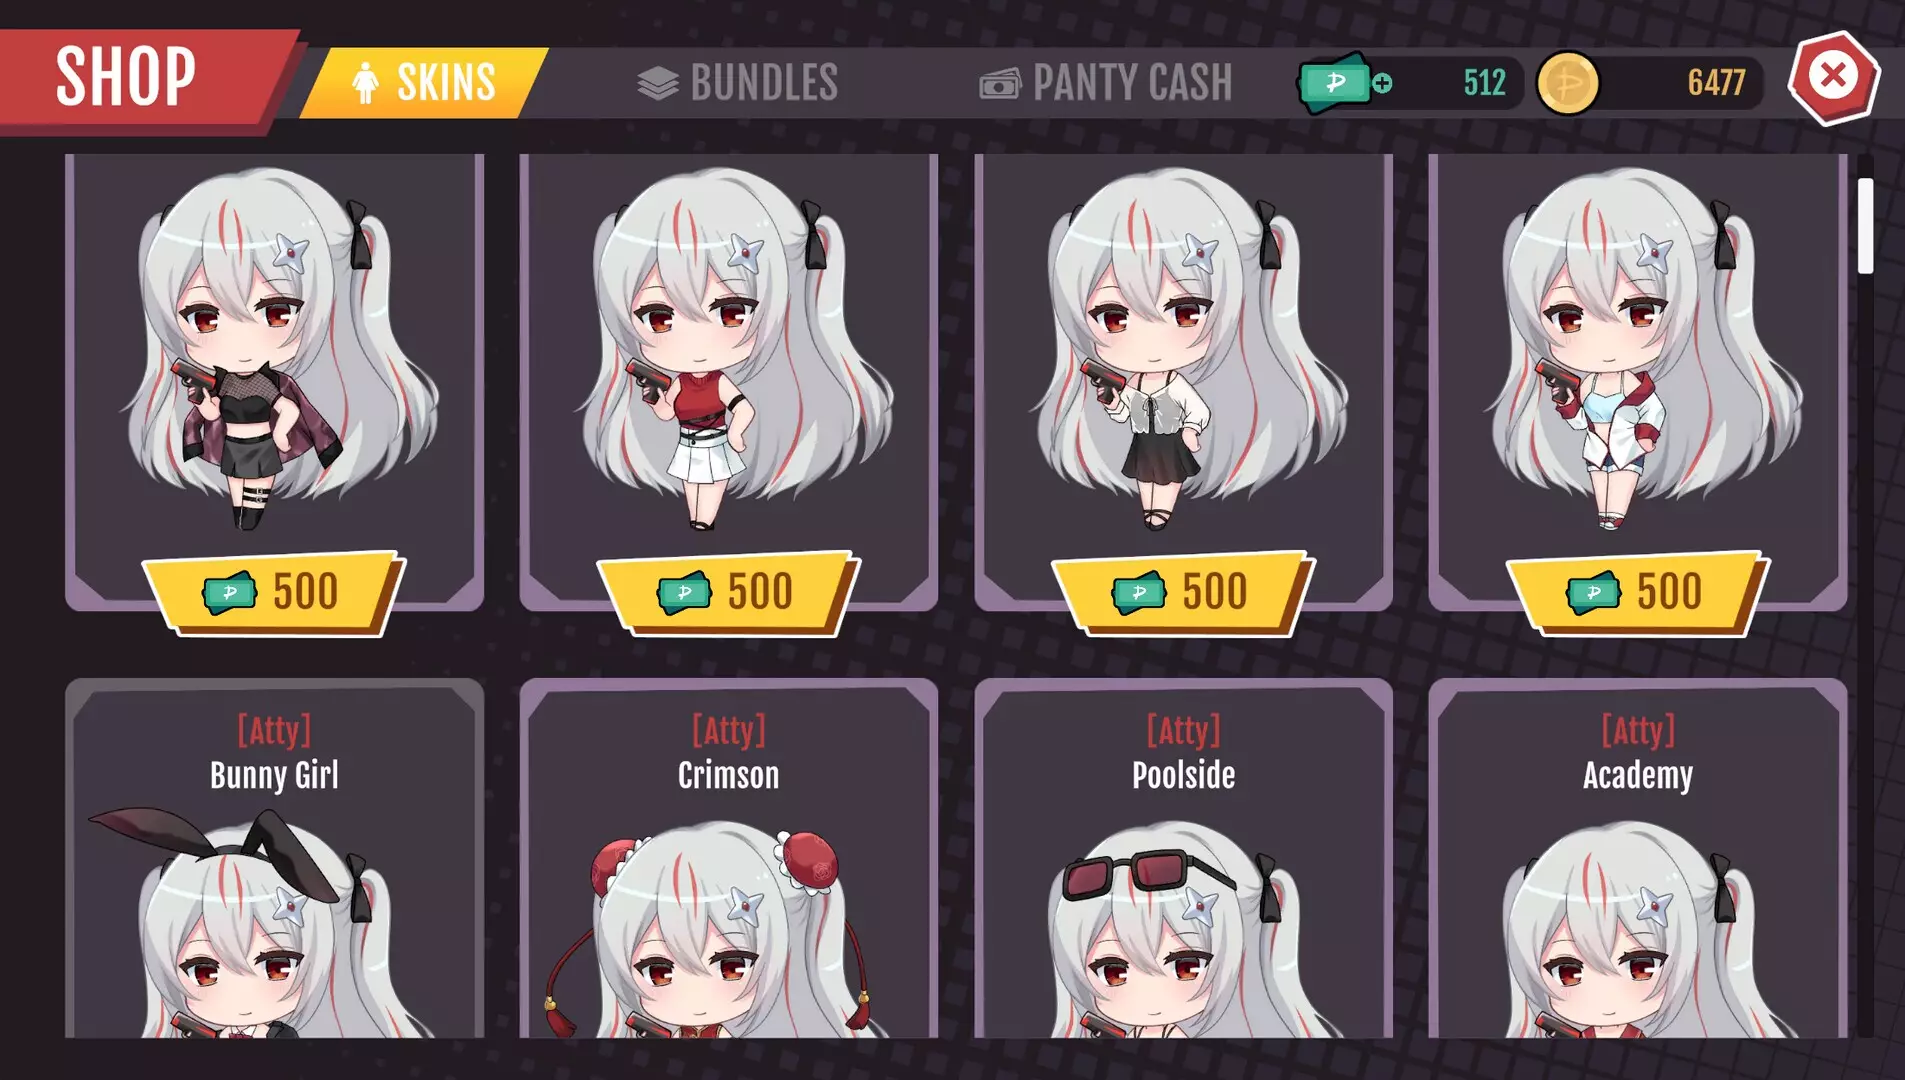Click the figure icon in Skins tab
Screen dimensions: 1905x1080
[x=365, y=82]
